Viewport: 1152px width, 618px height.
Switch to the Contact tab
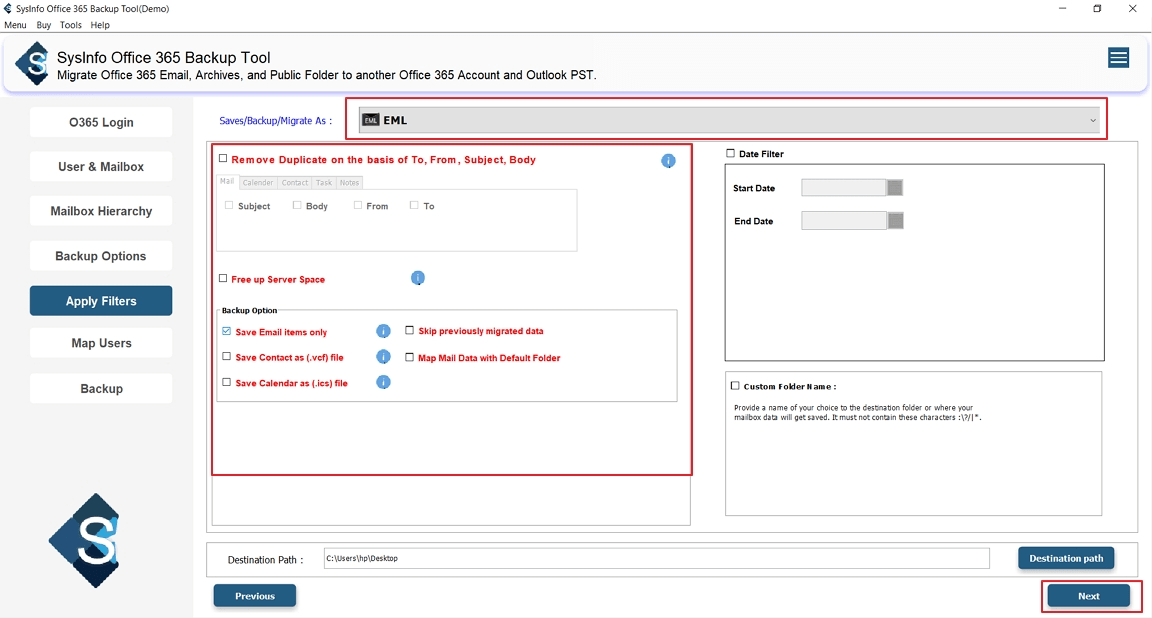(295, 182)
